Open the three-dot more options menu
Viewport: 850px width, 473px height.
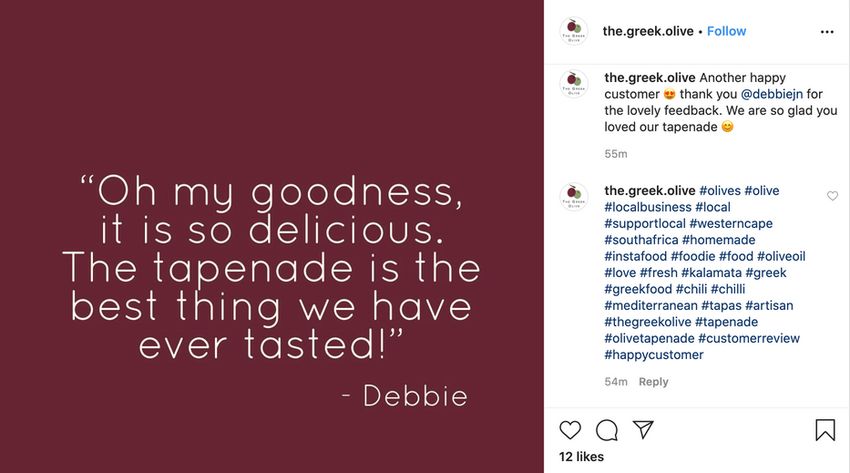(827, 32)
